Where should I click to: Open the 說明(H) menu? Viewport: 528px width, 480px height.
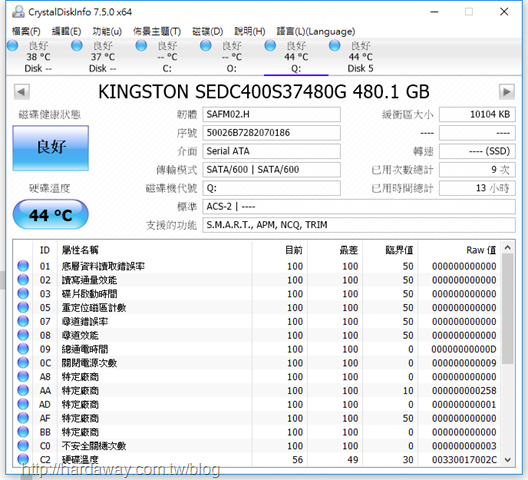pyautogui.click(x=250, y=32)
